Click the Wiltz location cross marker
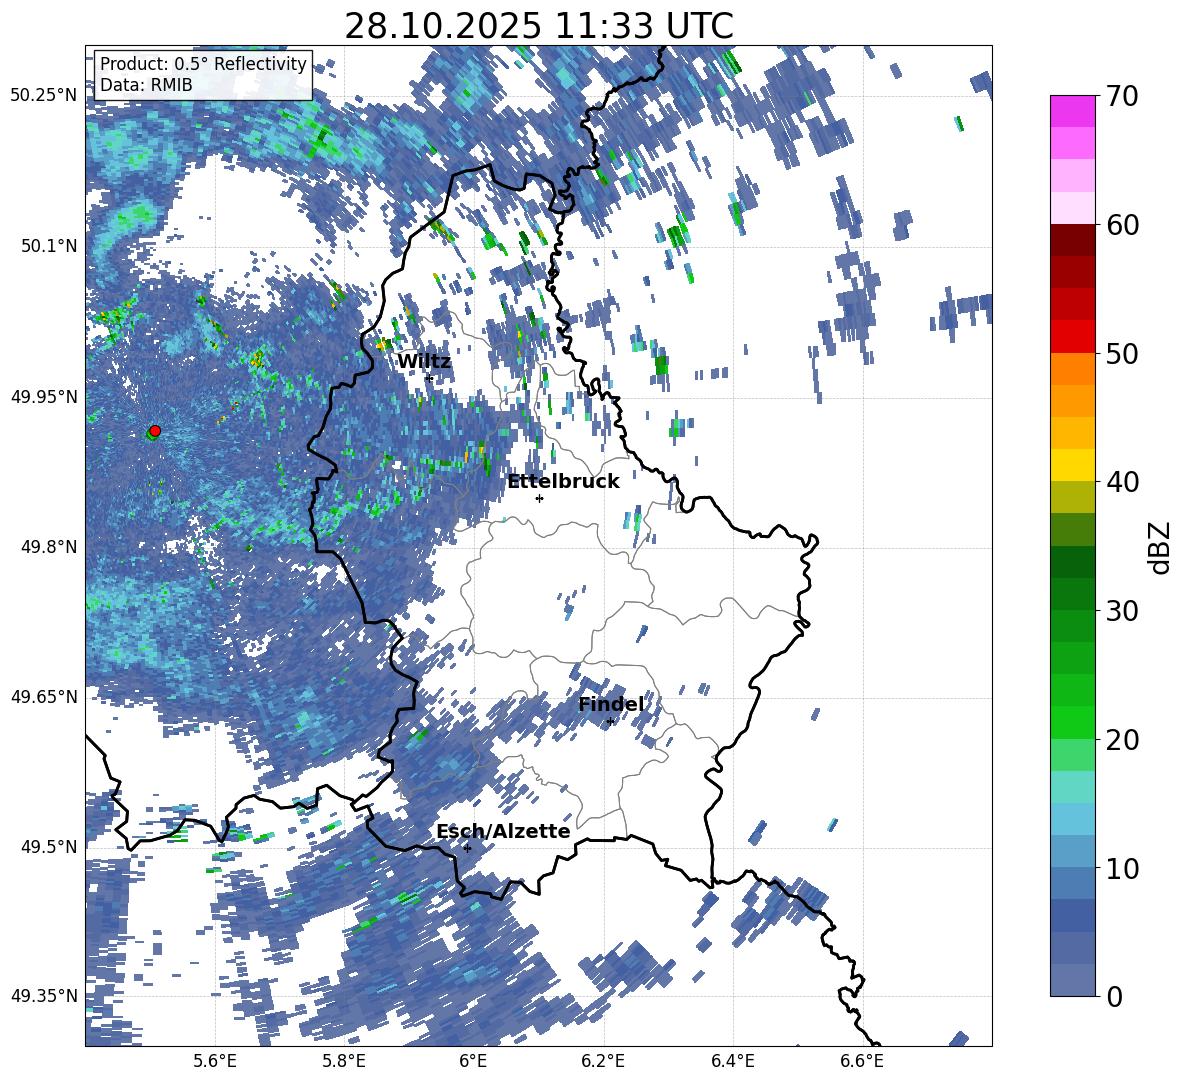The image size is (1184, 1081). [x=429, y=379]
